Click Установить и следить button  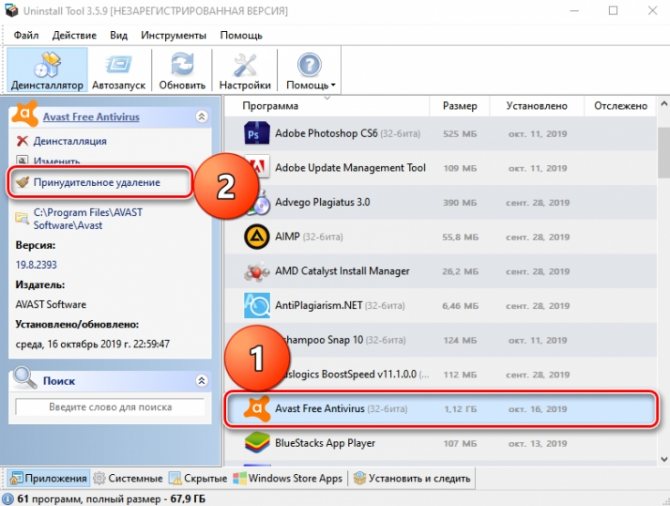(x=412, y=478)
